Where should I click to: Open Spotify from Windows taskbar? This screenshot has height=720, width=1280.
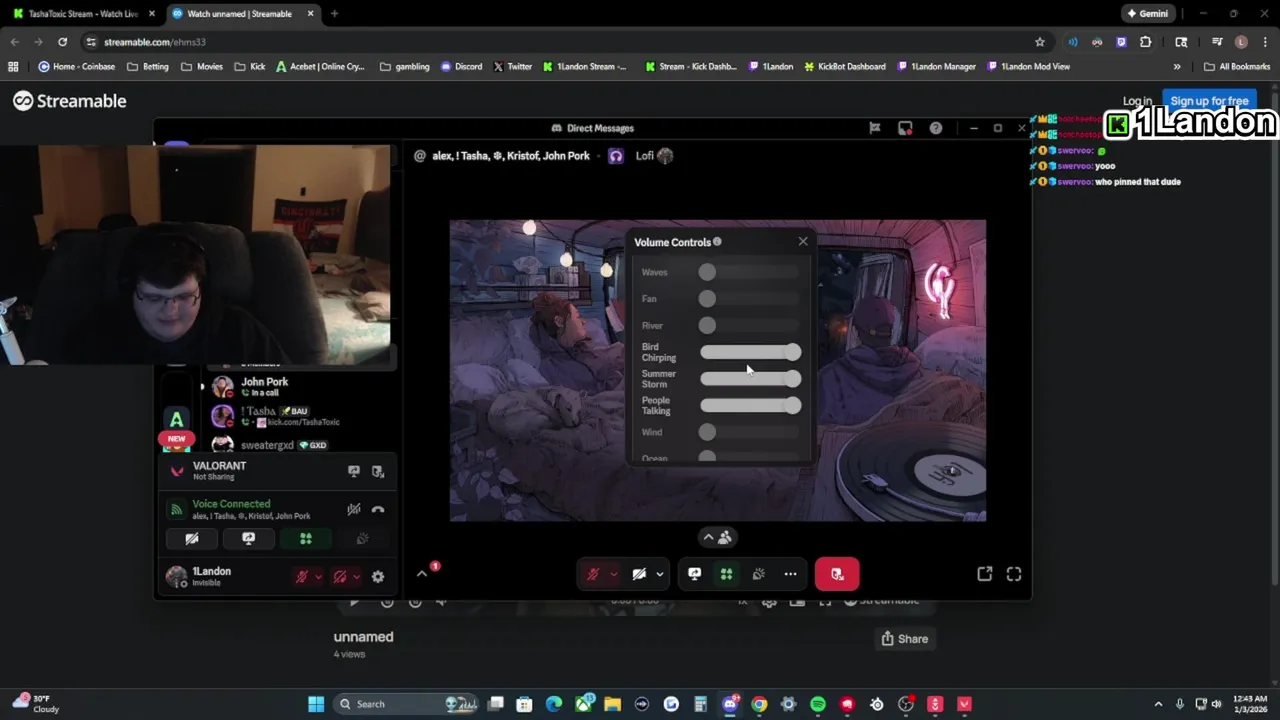click(x=818, y=704)
